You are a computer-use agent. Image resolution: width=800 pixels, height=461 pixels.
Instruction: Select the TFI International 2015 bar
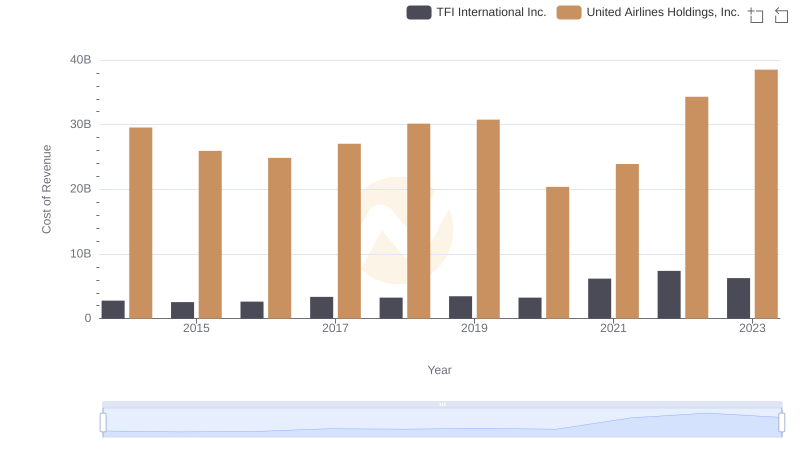[x=183, y=311]
